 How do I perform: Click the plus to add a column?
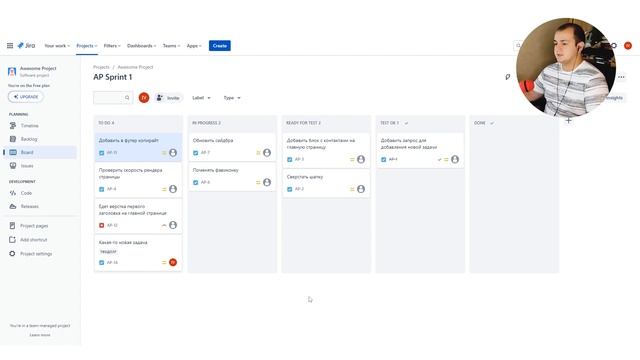click(568, 120)
